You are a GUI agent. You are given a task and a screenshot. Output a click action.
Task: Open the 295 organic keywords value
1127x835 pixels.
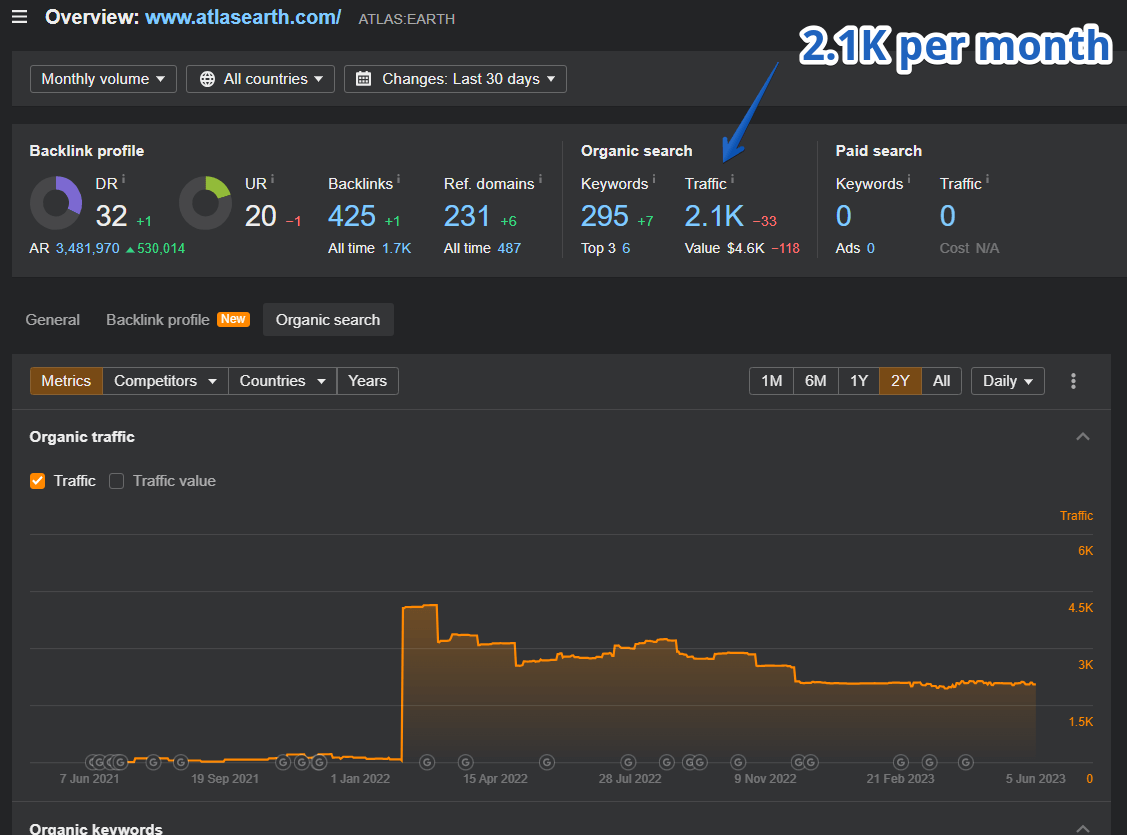[x=604, y=216]
